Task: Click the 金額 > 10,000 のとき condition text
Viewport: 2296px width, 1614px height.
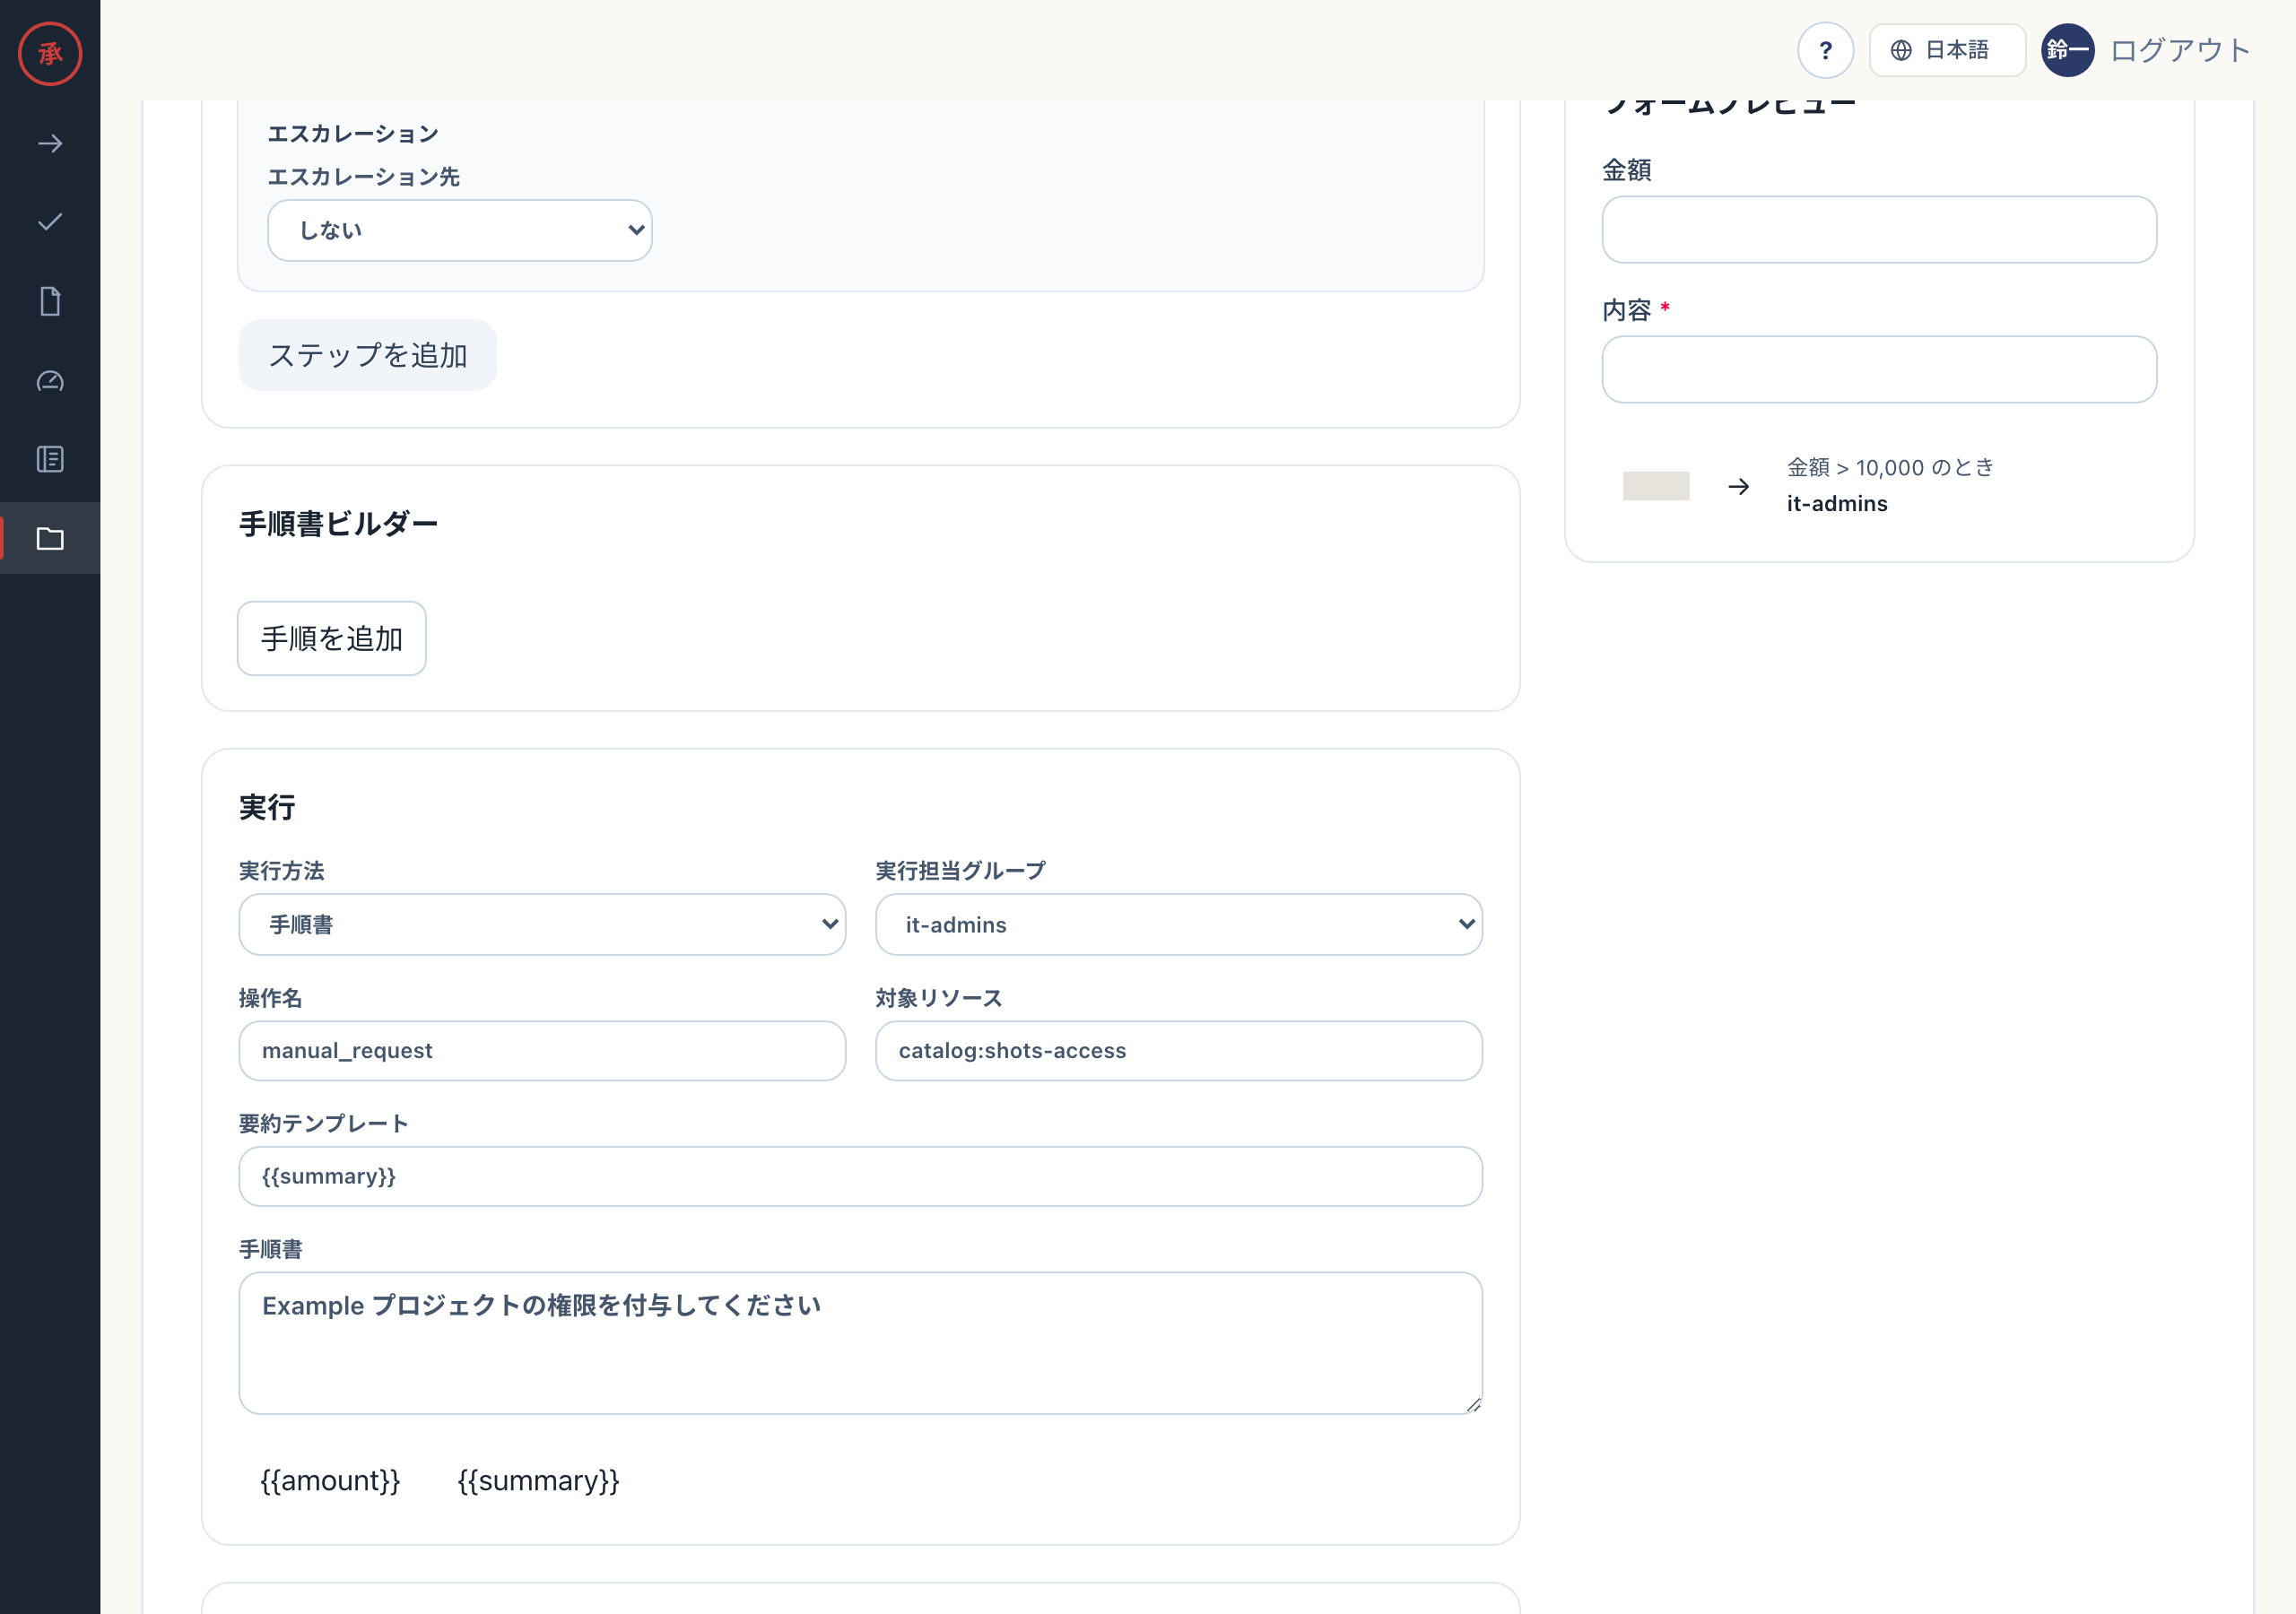Action: tap(1890, 467)
